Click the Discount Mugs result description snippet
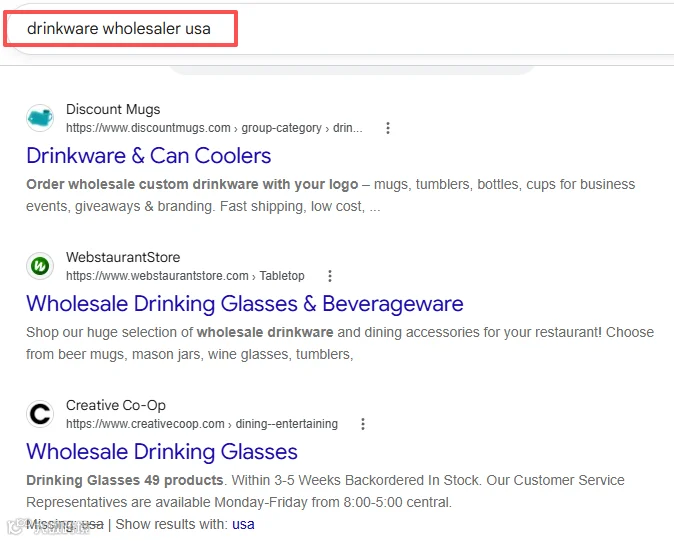 click(331, 196)
